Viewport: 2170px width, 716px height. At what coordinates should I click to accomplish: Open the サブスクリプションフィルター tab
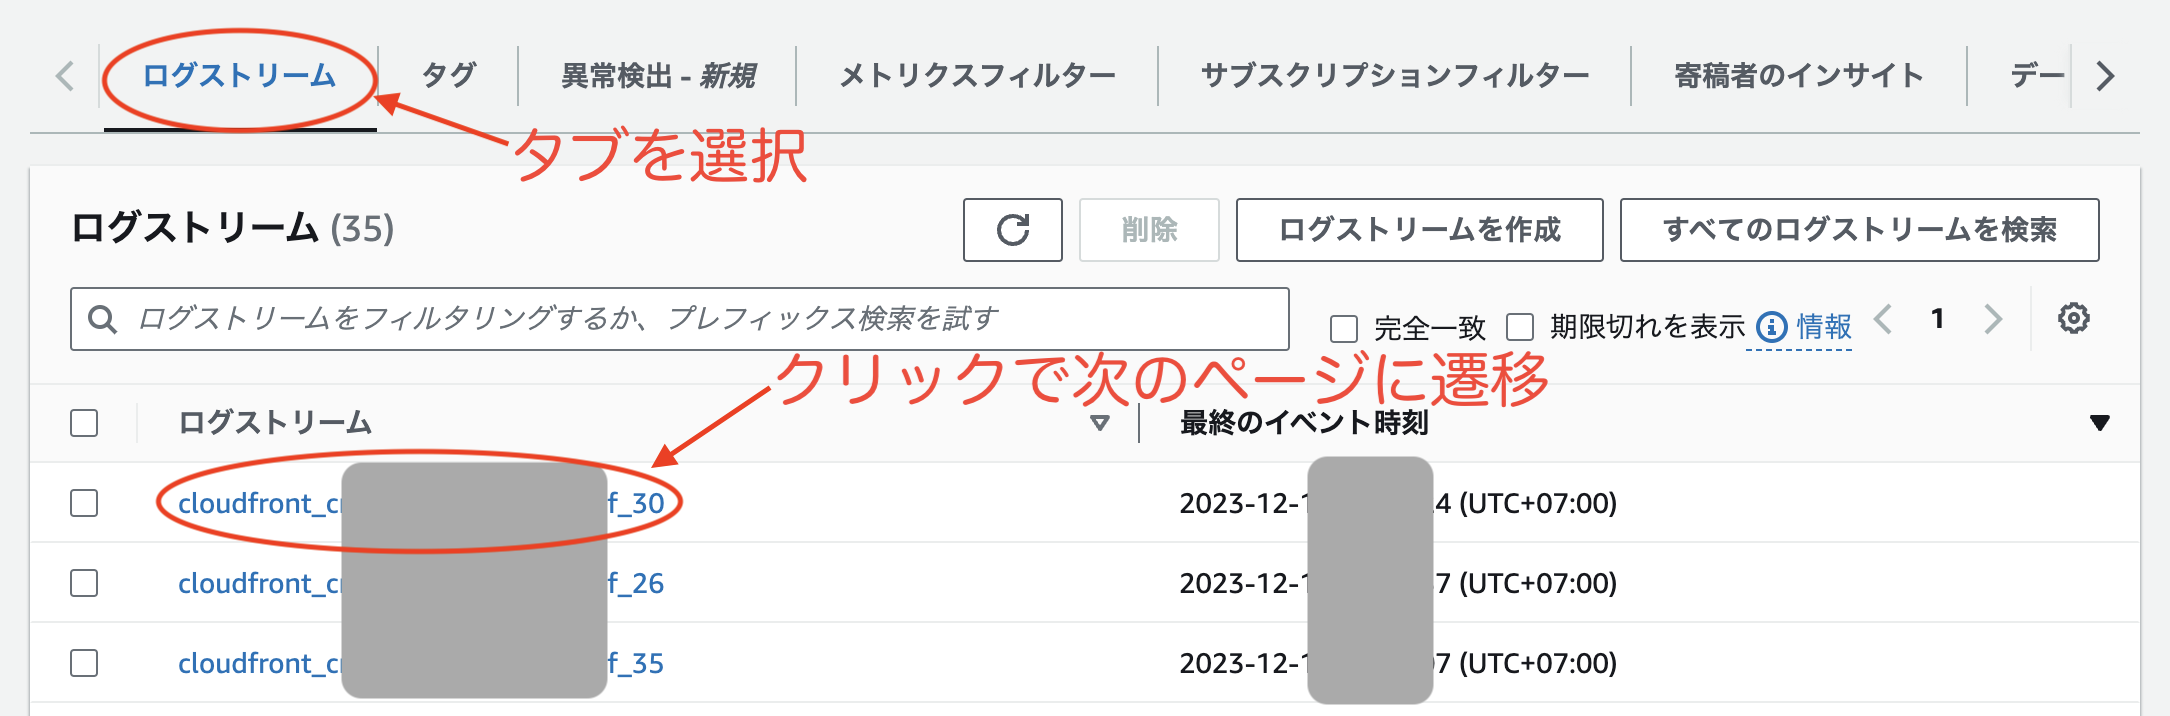coord(1394,76)
